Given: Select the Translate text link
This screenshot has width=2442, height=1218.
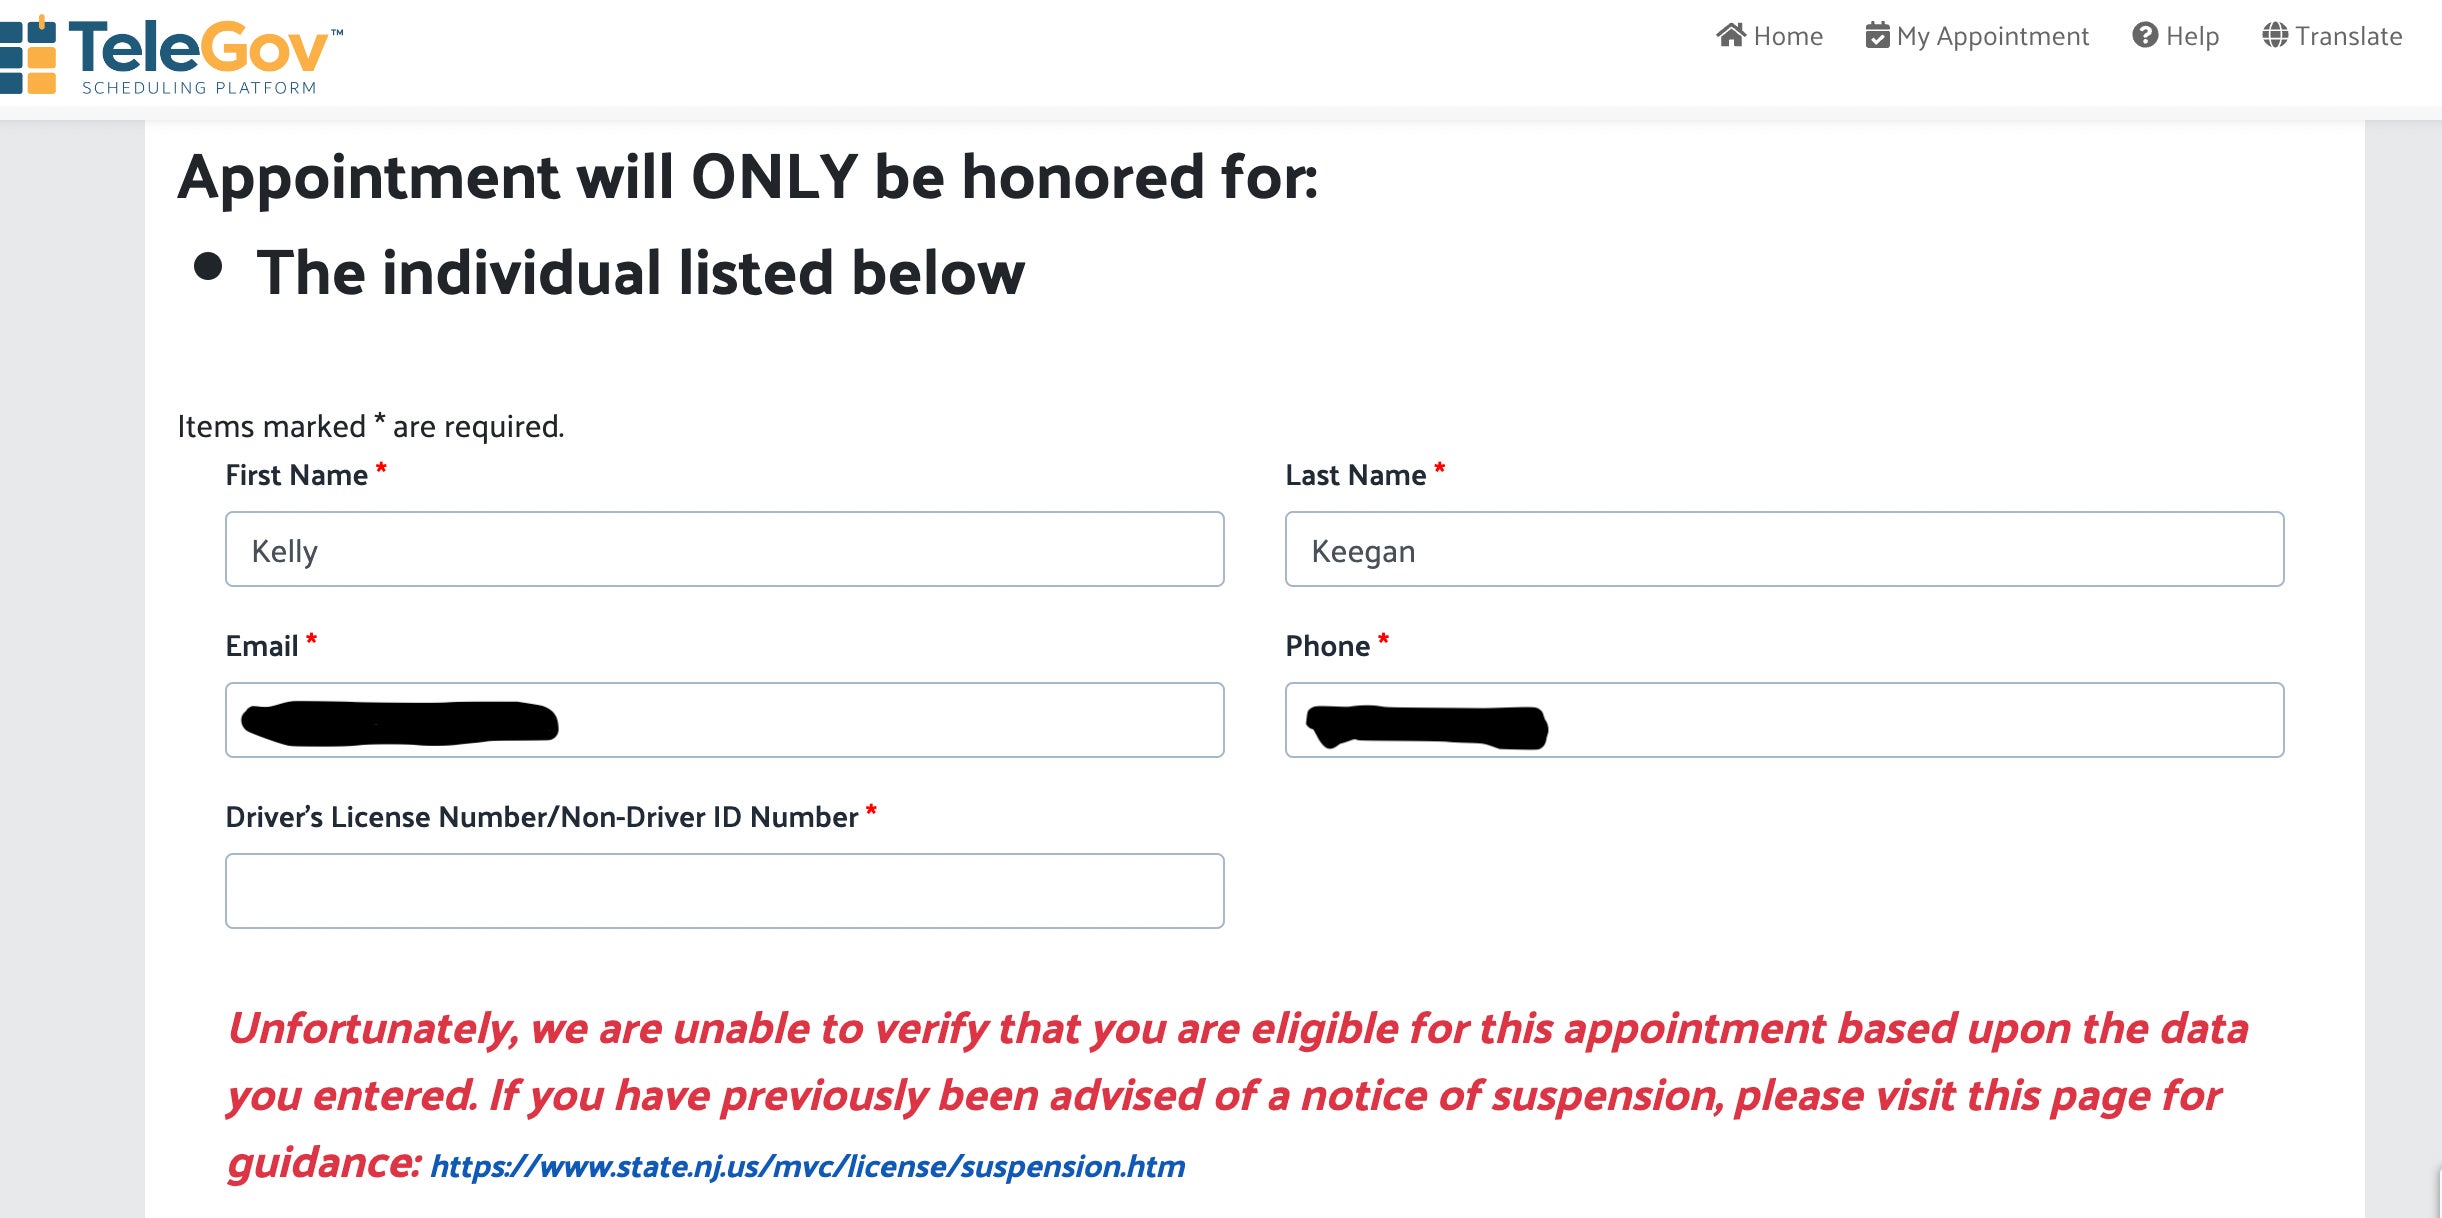Looking at the screenshot, I should point(2348,37).
